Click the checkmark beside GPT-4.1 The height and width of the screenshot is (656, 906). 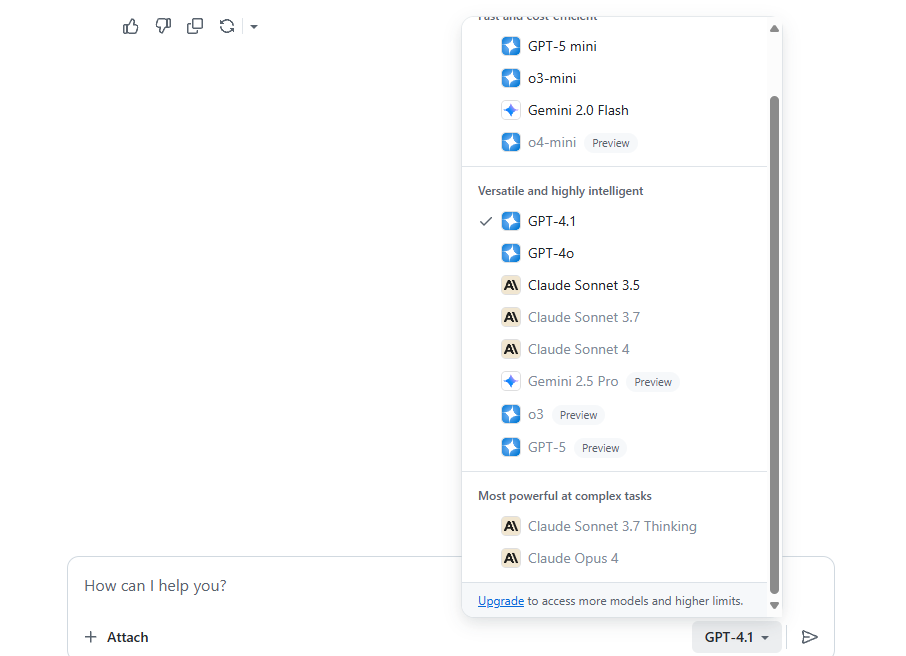click(x=486, y=221)
